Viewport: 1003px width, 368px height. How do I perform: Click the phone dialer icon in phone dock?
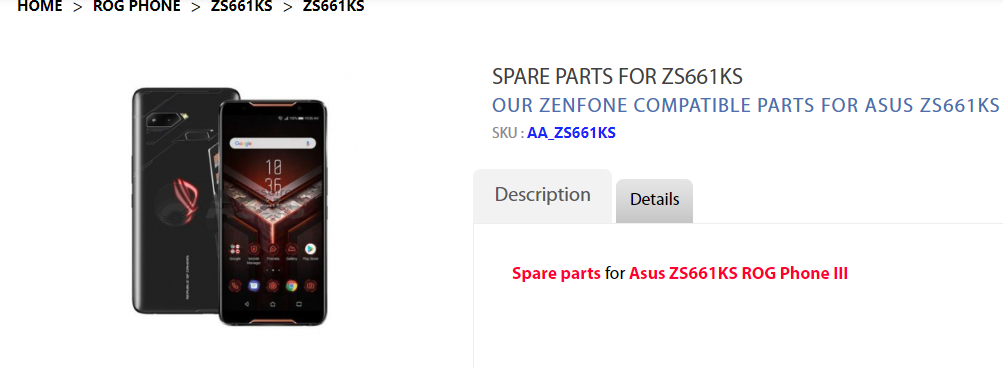[235, 286]
